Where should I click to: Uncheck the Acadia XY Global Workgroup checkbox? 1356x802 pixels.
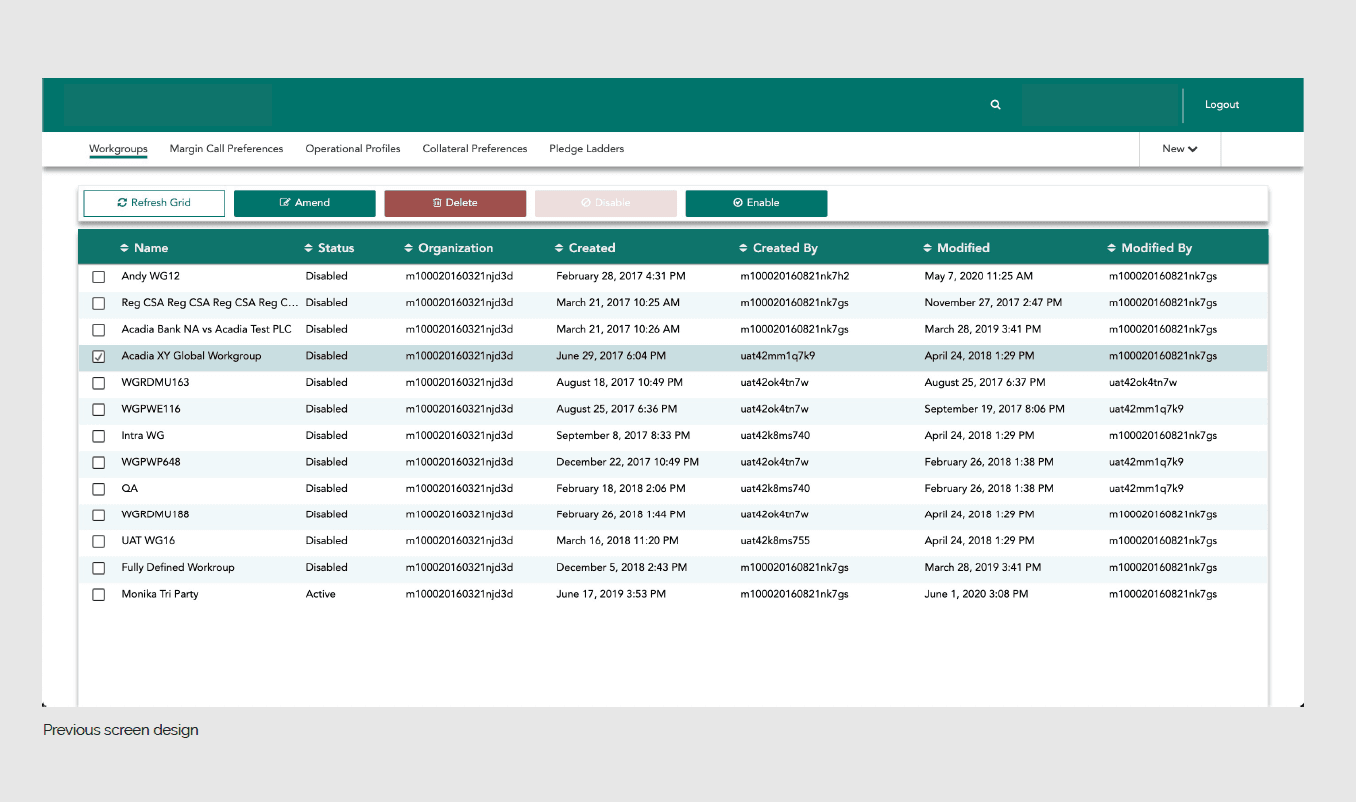(x=99, y=356)
